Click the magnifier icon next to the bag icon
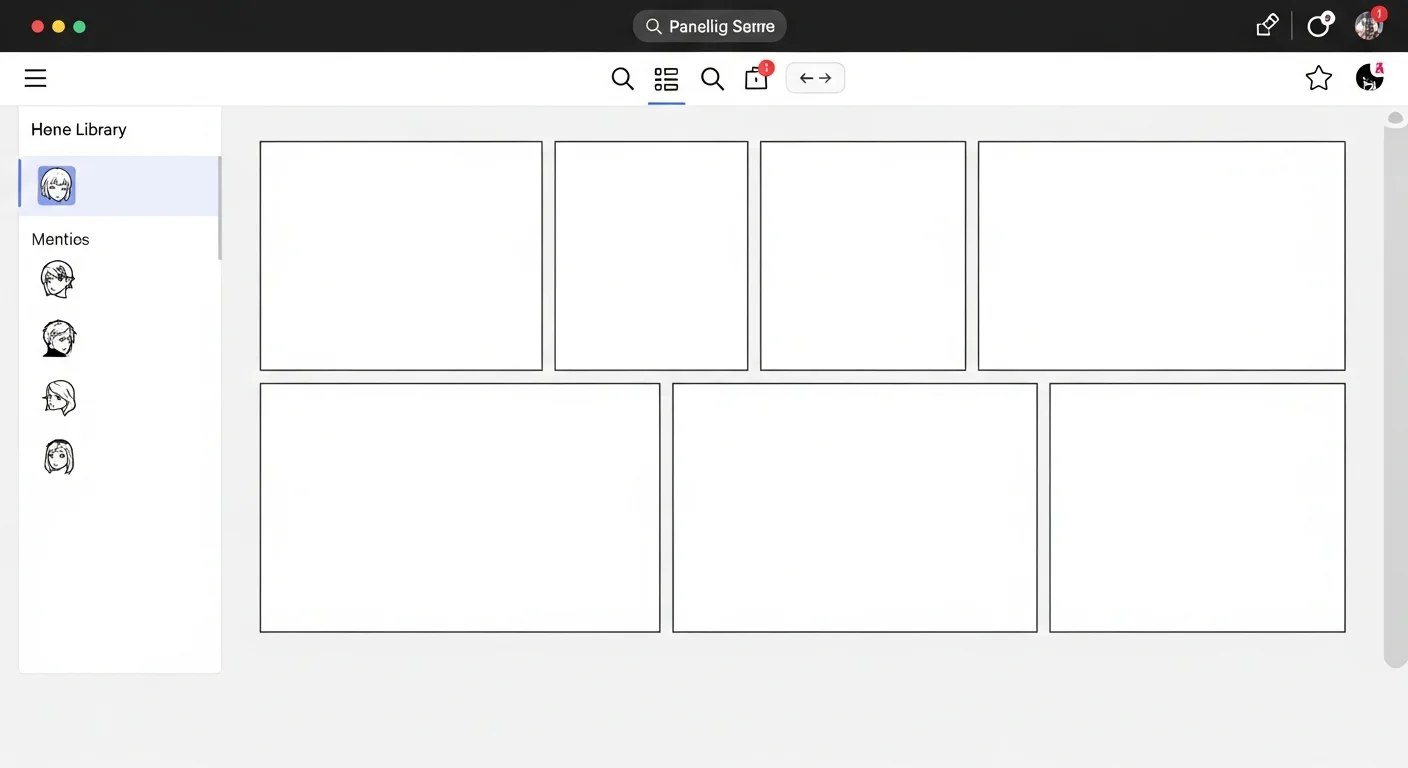Viewport: 1408px width, 768px height. (712, 79)
